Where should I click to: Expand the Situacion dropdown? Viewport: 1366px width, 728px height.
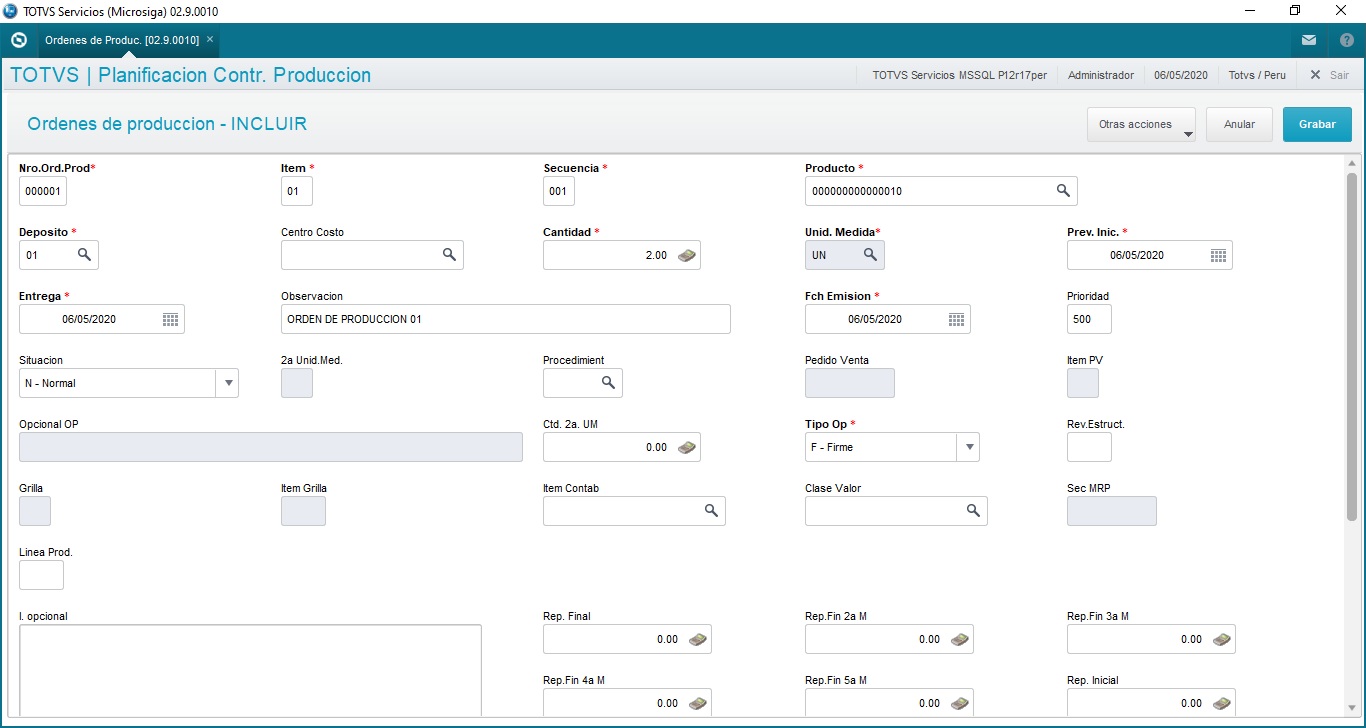[x=228, y=383]
